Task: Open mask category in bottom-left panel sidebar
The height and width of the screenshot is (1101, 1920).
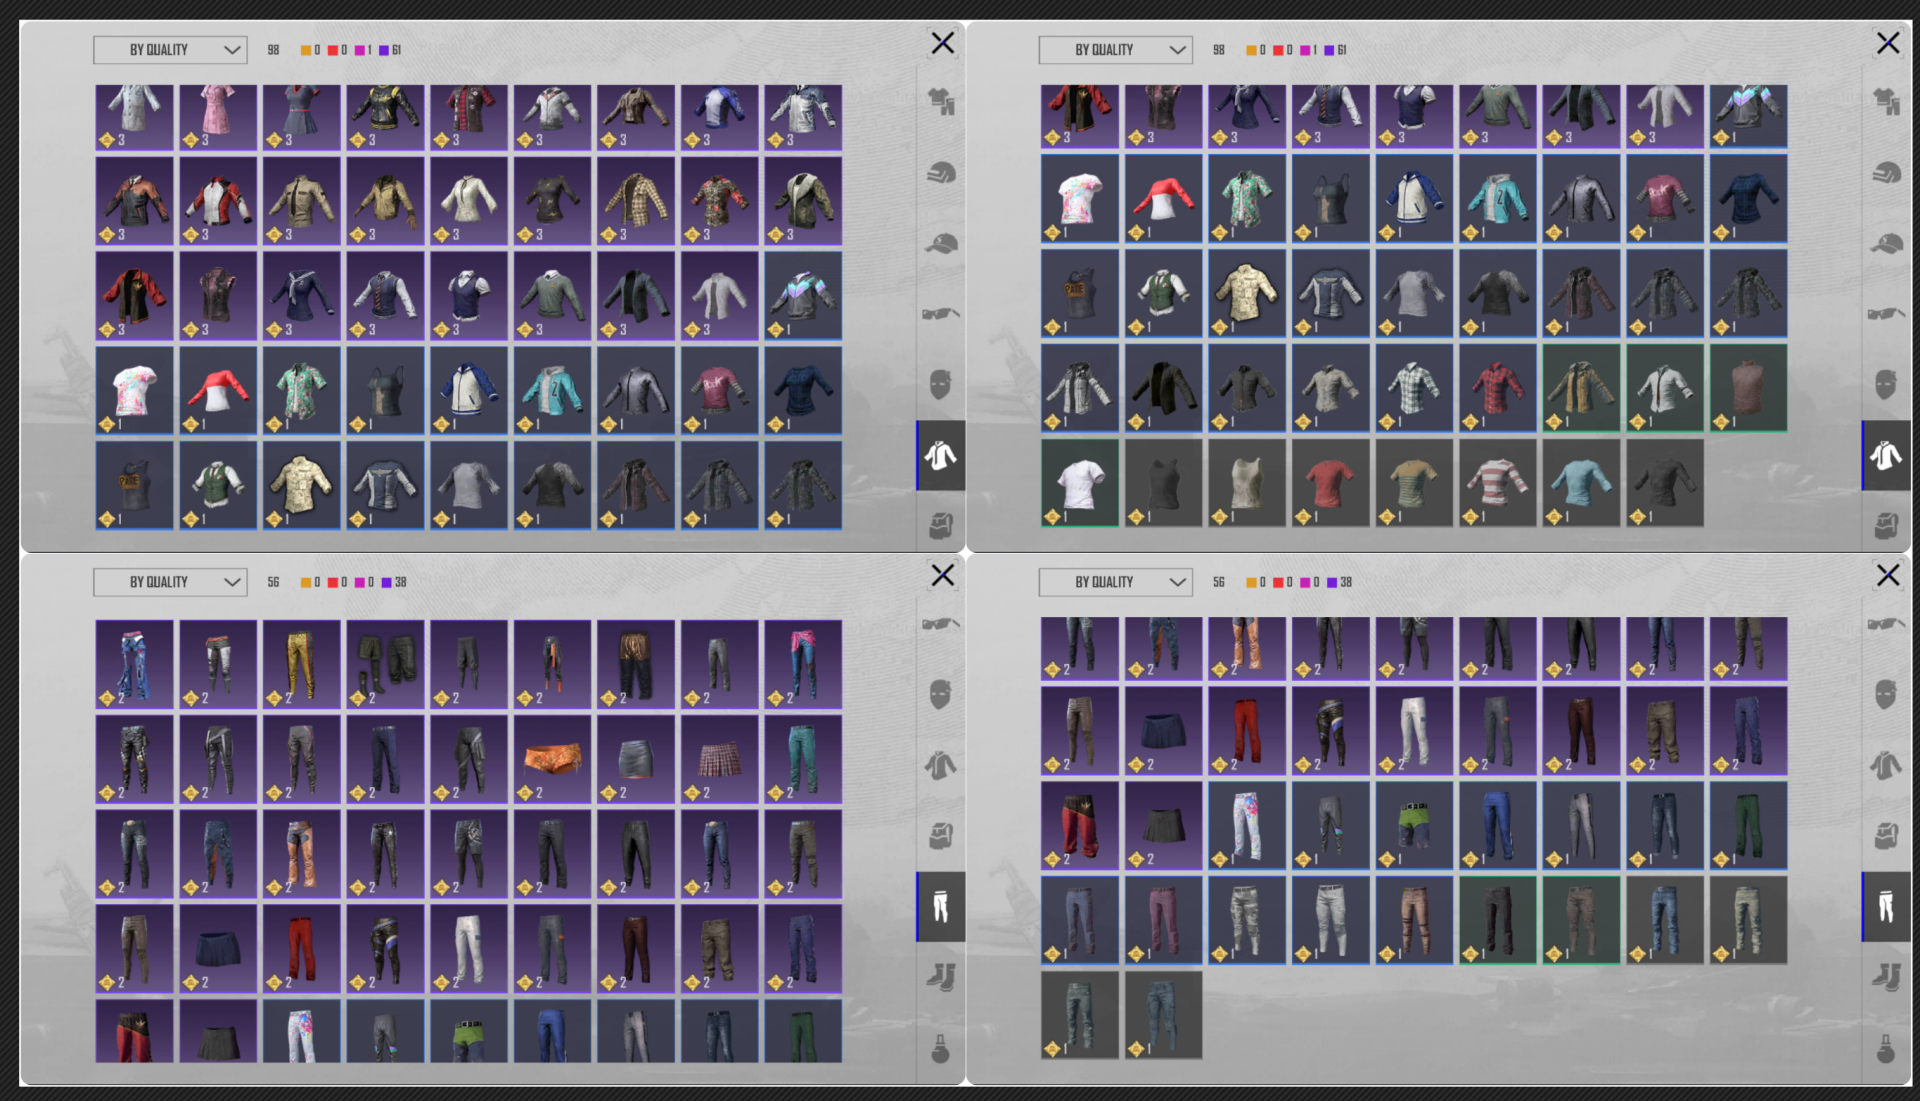Action: (941, 694)
